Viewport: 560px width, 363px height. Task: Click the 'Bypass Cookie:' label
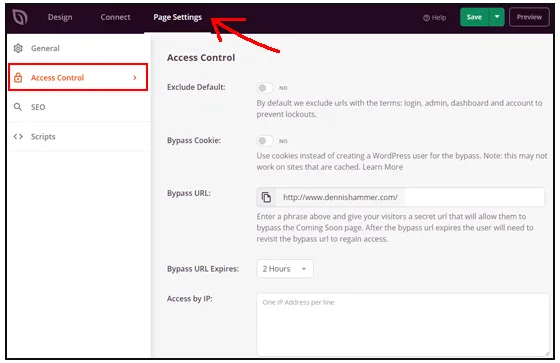[194, 140]
